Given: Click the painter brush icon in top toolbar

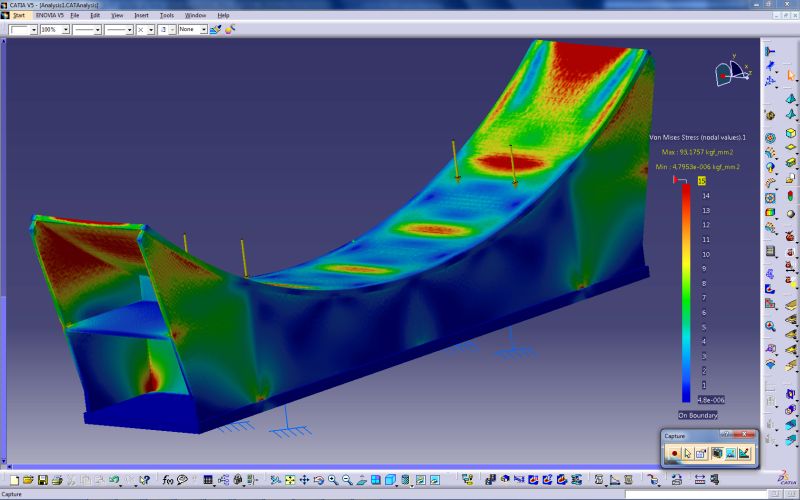Looking at the screenshot, I should pyautogui.click(x=215, y=30).
